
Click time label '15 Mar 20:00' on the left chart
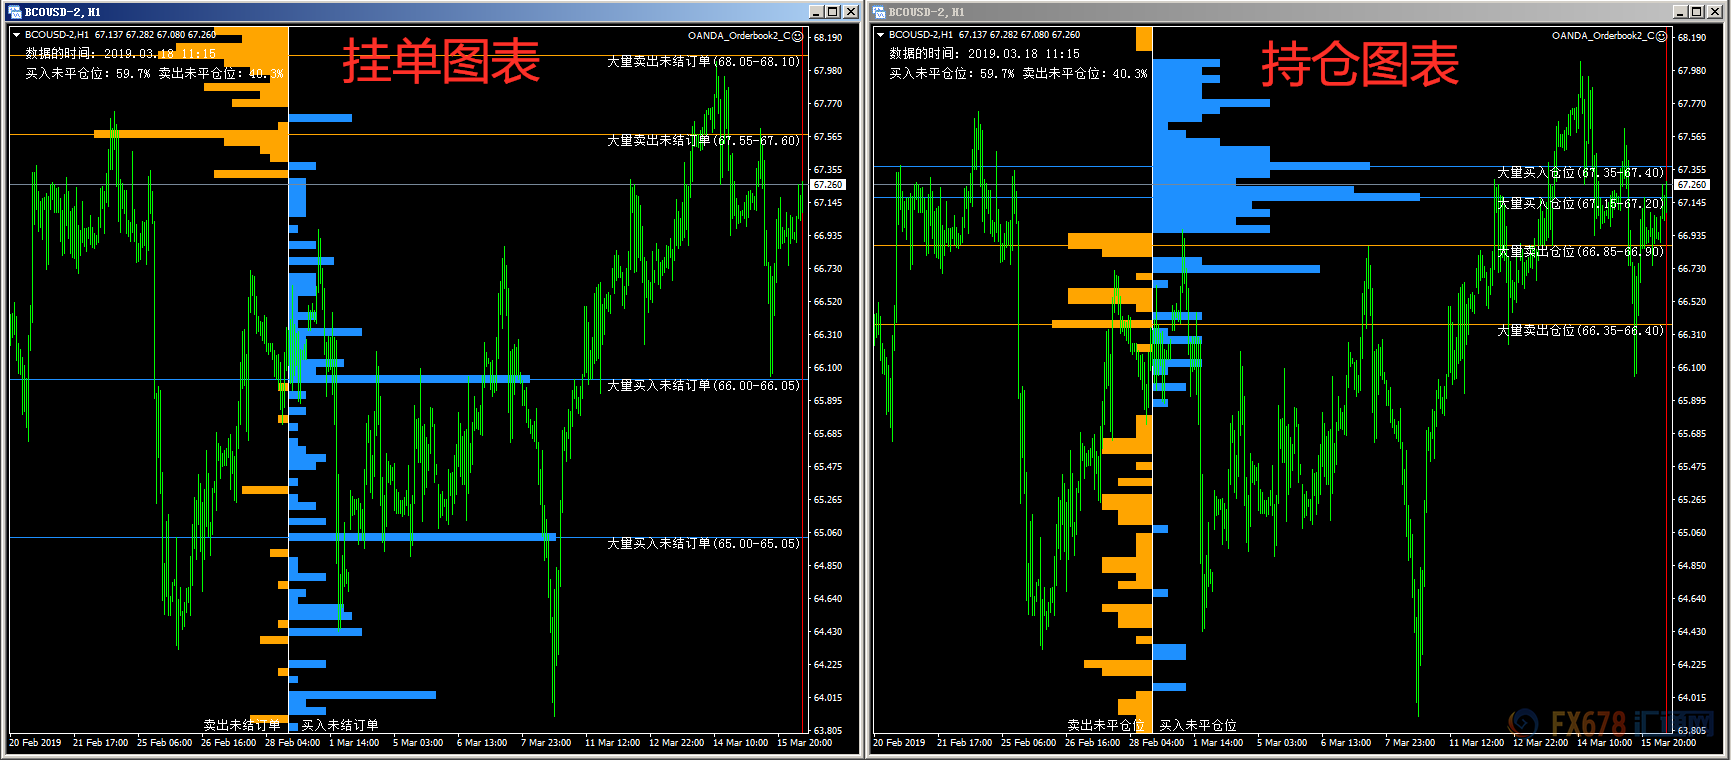click(805, 743)
